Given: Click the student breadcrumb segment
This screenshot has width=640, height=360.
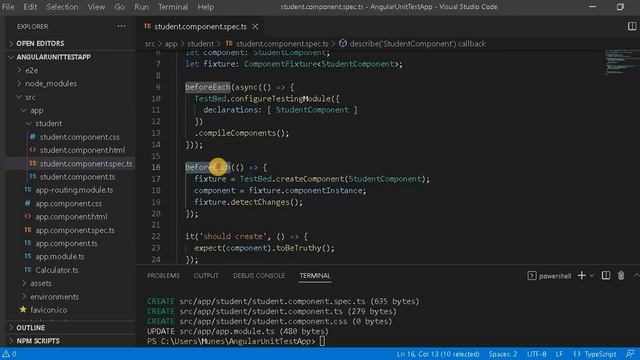Looking at the screenshot, I should tap(200, 44).
